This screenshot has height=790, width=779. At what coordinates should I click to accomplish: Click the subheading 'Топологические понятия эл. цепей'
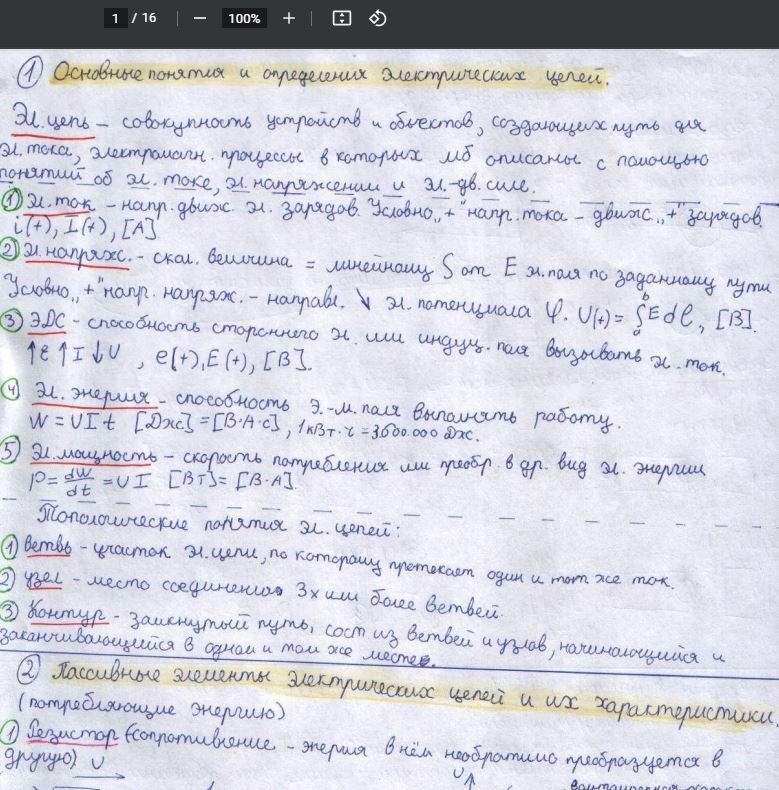tap(217, 522)
